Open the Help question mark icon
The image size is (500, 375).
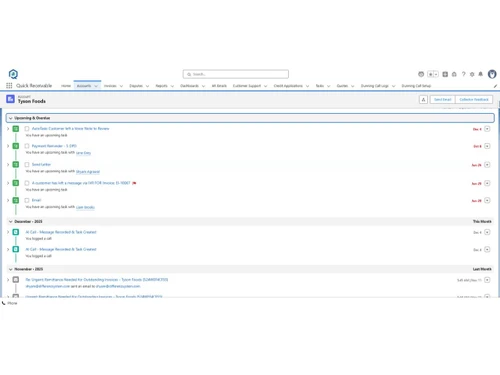tap(463, 74)
